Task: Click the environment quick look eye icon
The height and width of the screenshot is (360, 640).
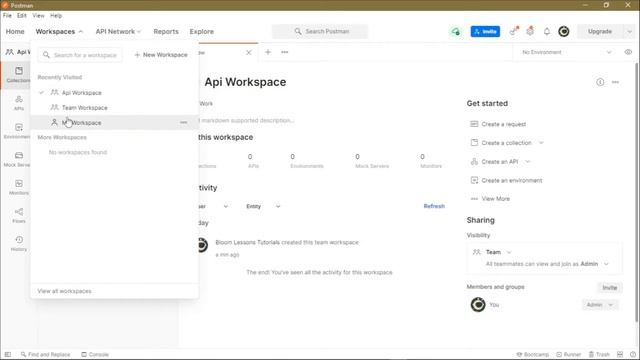Action: tap(628, 52)
